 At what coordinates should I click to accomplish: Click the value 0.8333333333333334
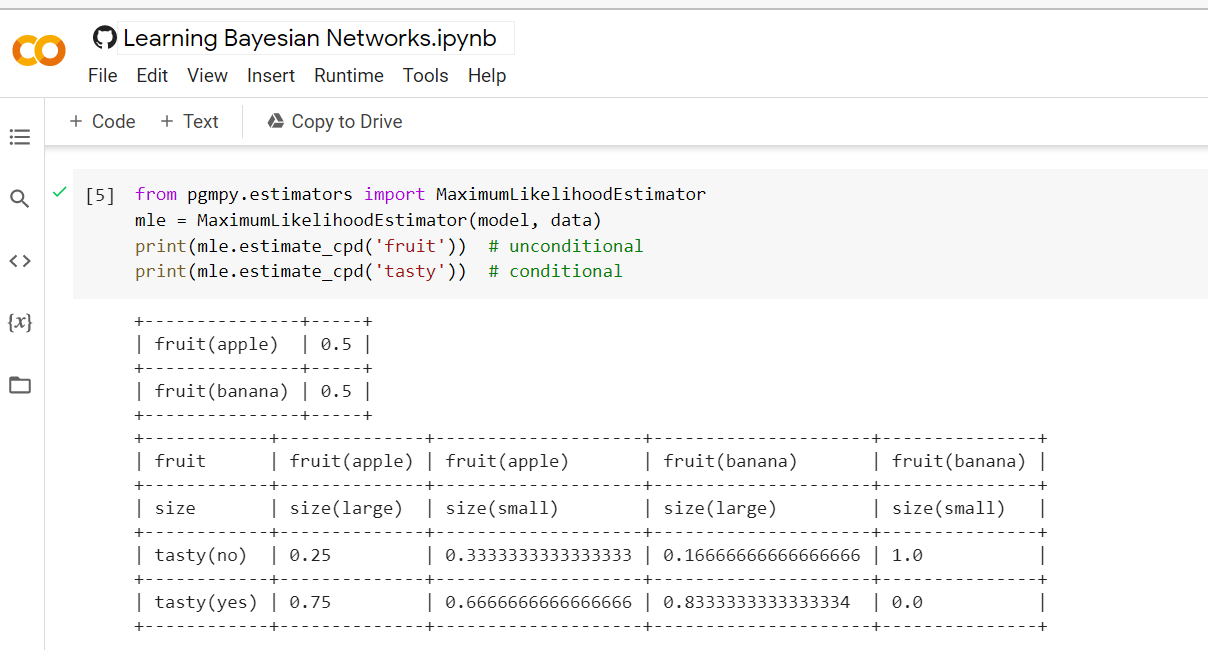[x=757, y=602]
